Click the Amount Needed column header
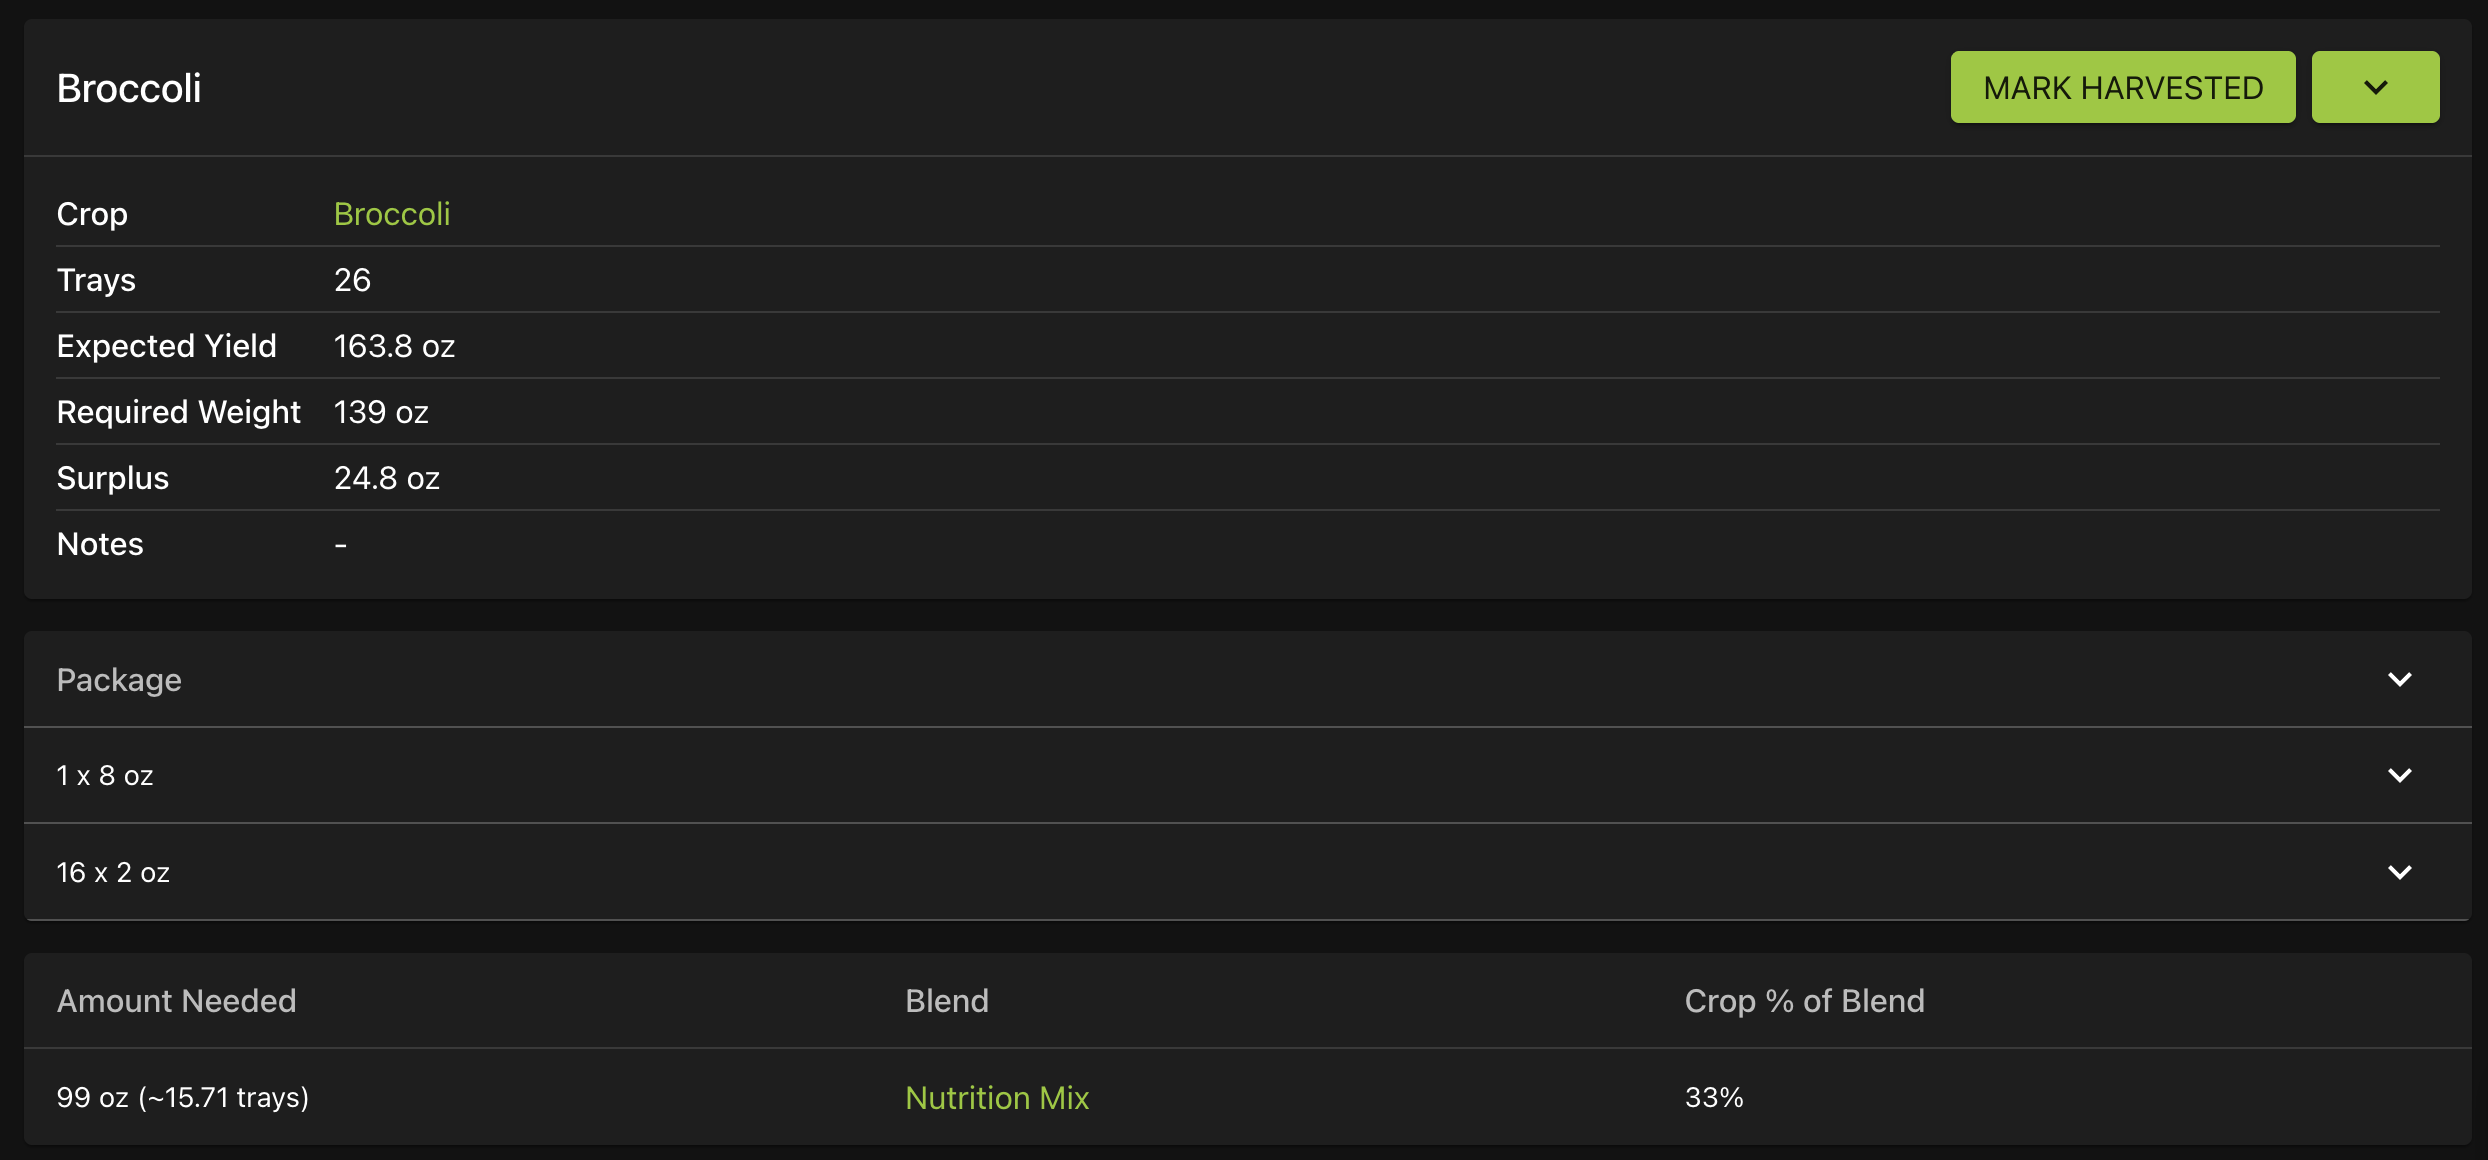The height and width of the screenshot is (1160, 2488). tap(176, 1001)
